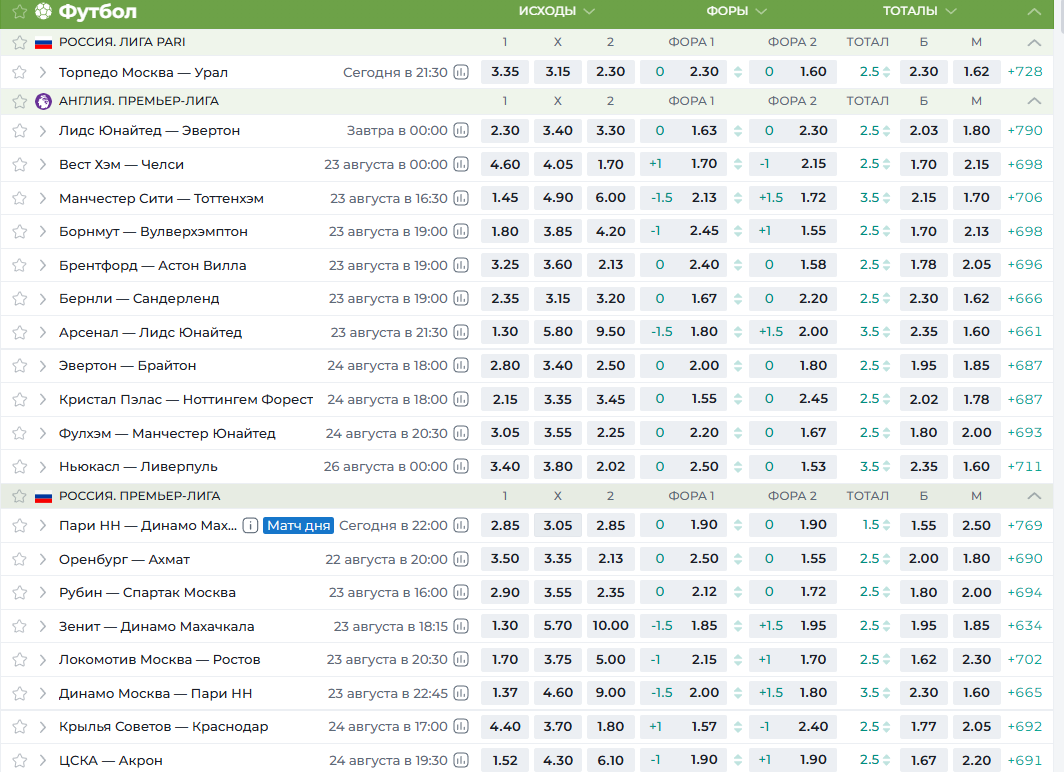Screen dimensions: 1064x772
Task: Open +790 markets for Лидс Юнайтед — Эвертон
Action: (x=1025, y=130)
